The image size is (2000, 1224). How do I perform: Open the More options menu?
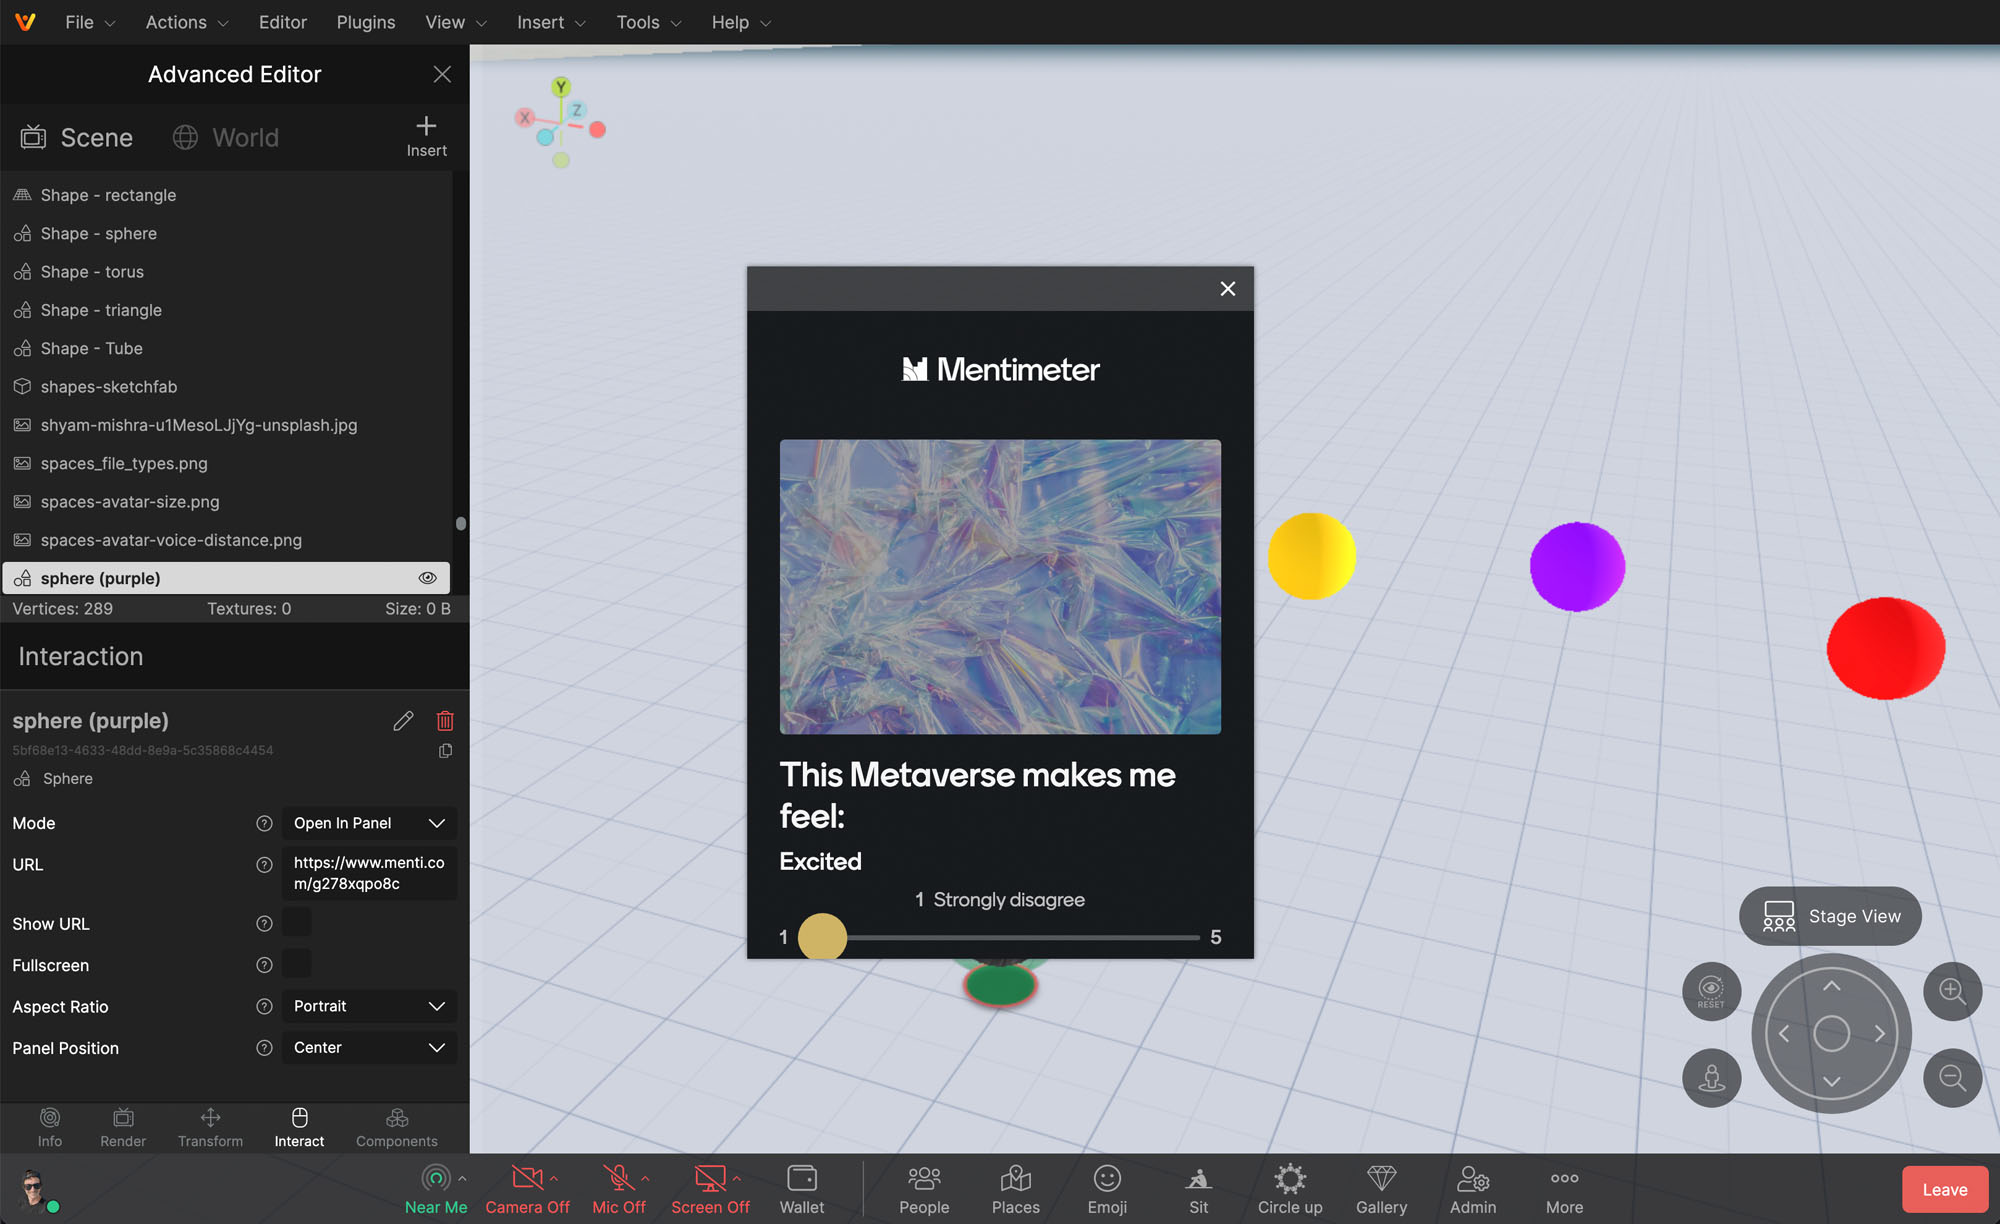1564,1189
